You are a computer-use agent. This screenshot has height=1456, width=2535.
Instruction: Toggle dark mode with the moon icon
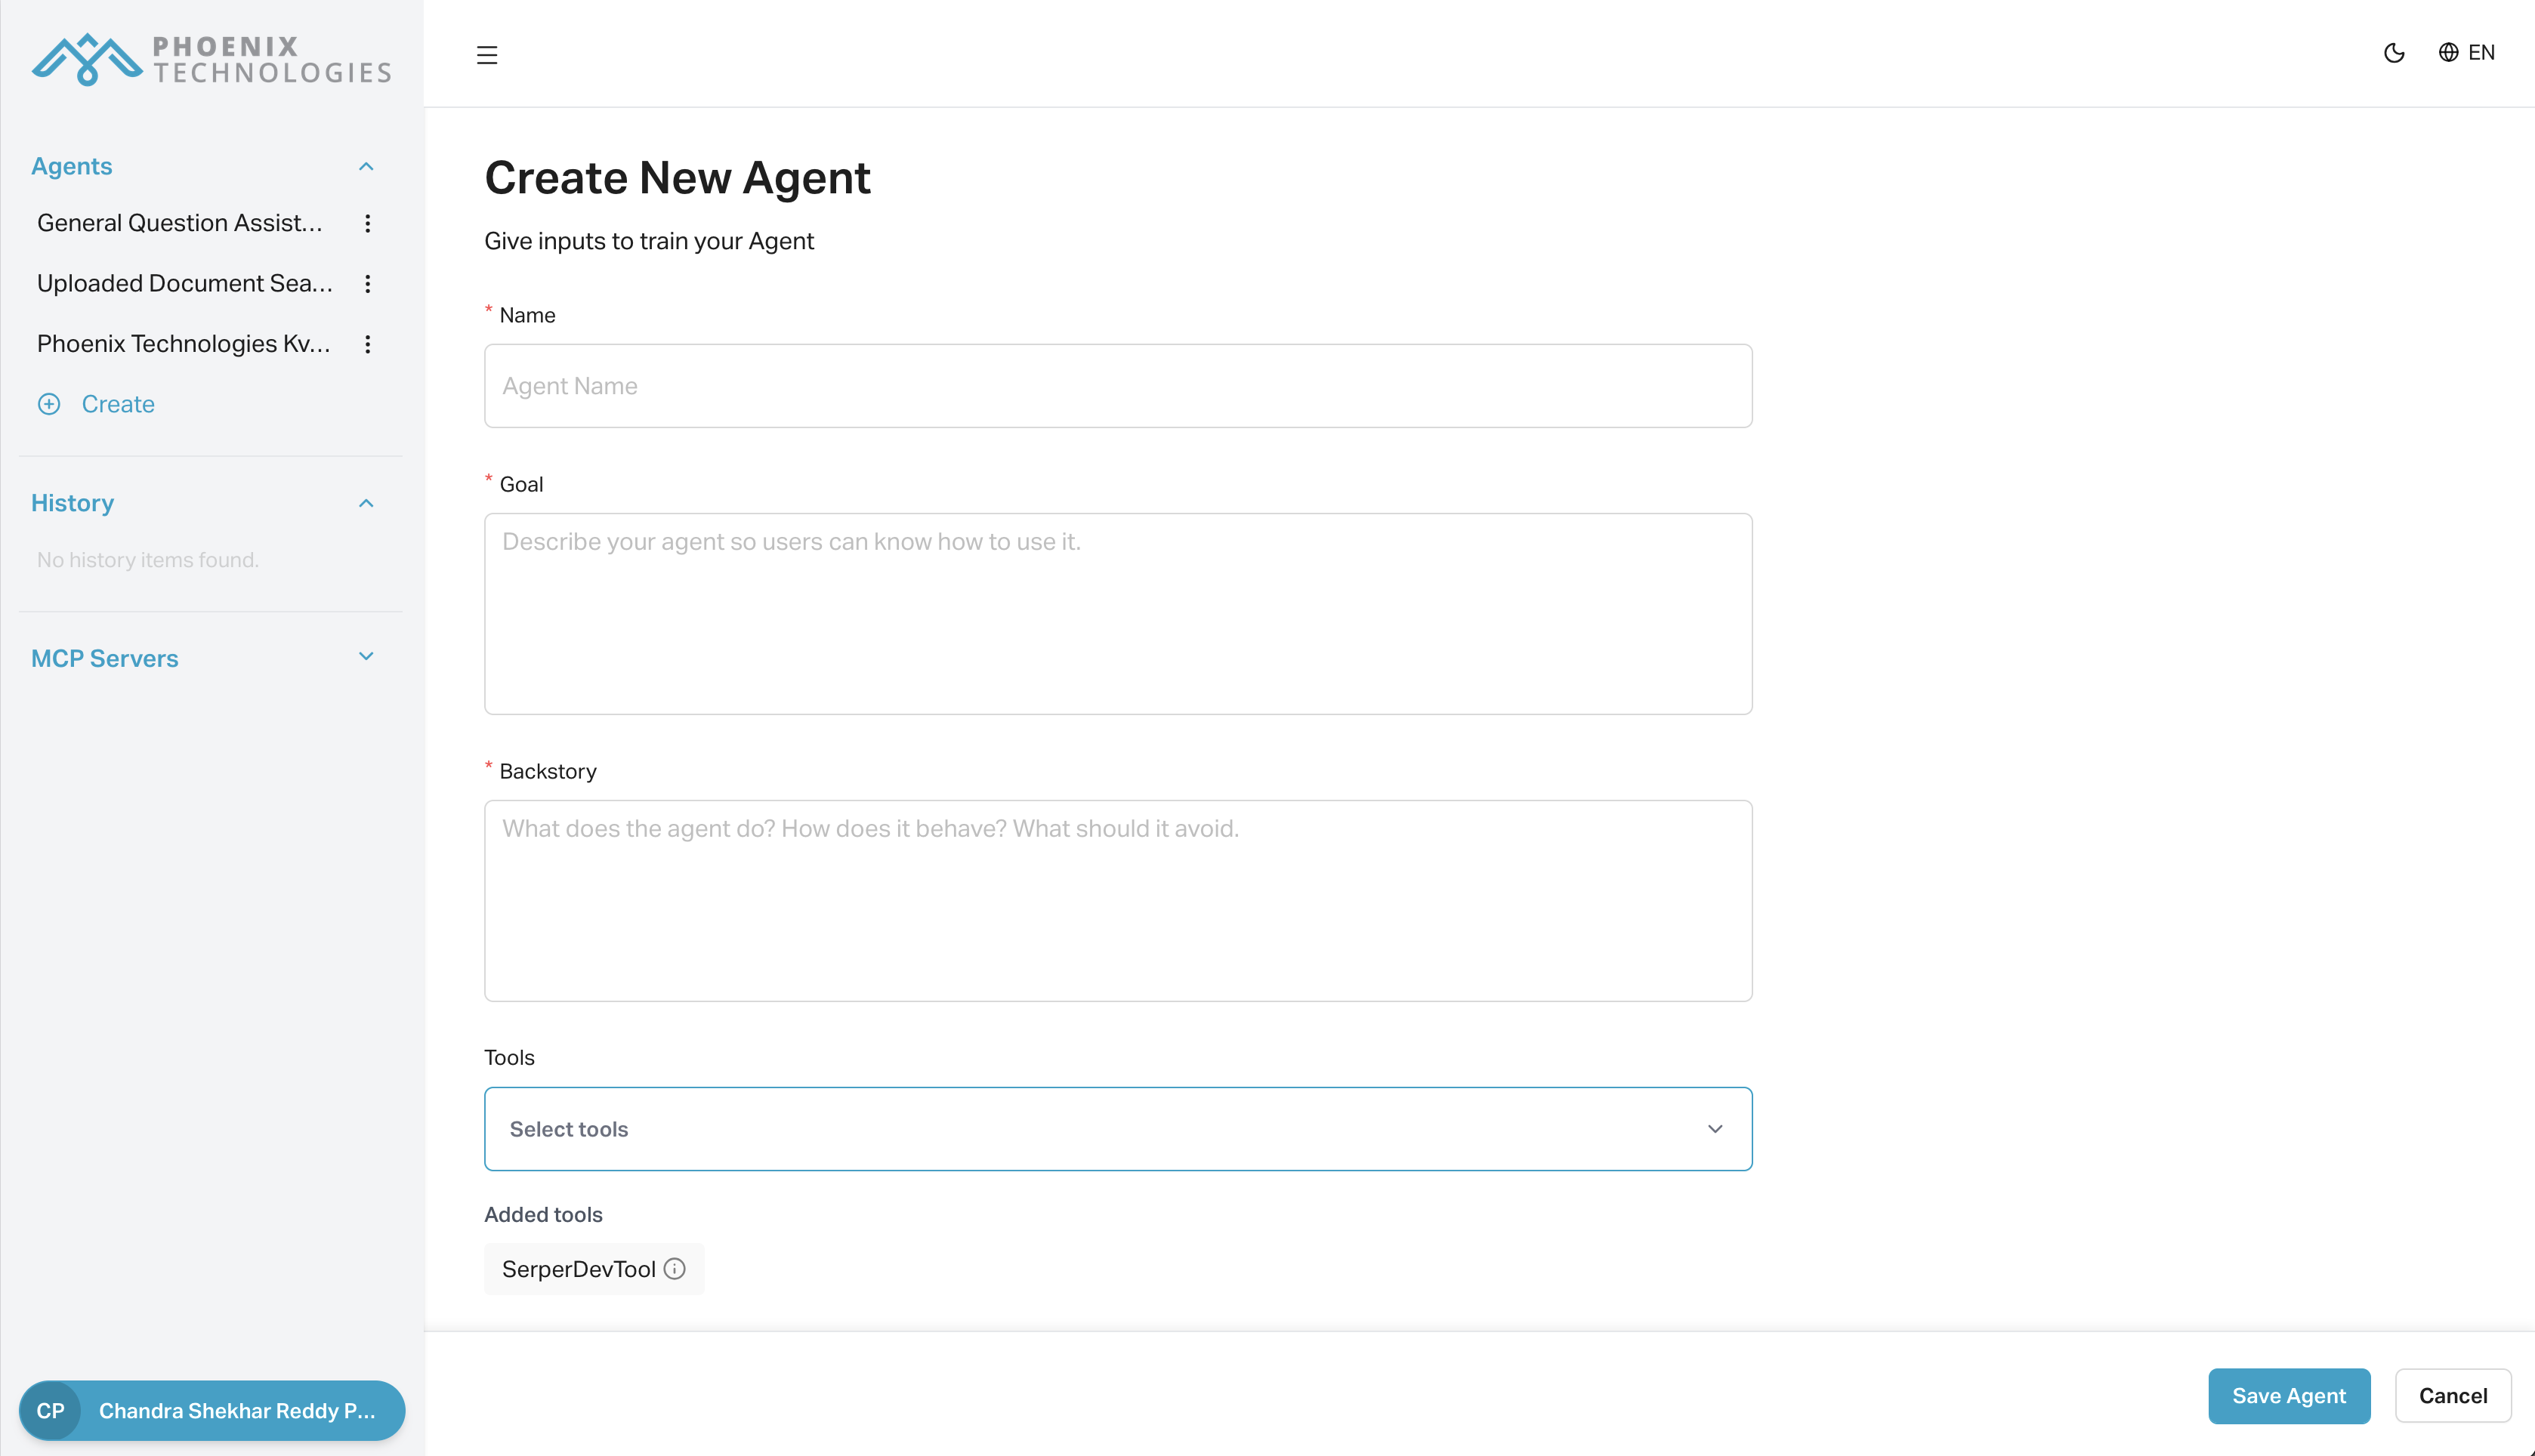2394,53
